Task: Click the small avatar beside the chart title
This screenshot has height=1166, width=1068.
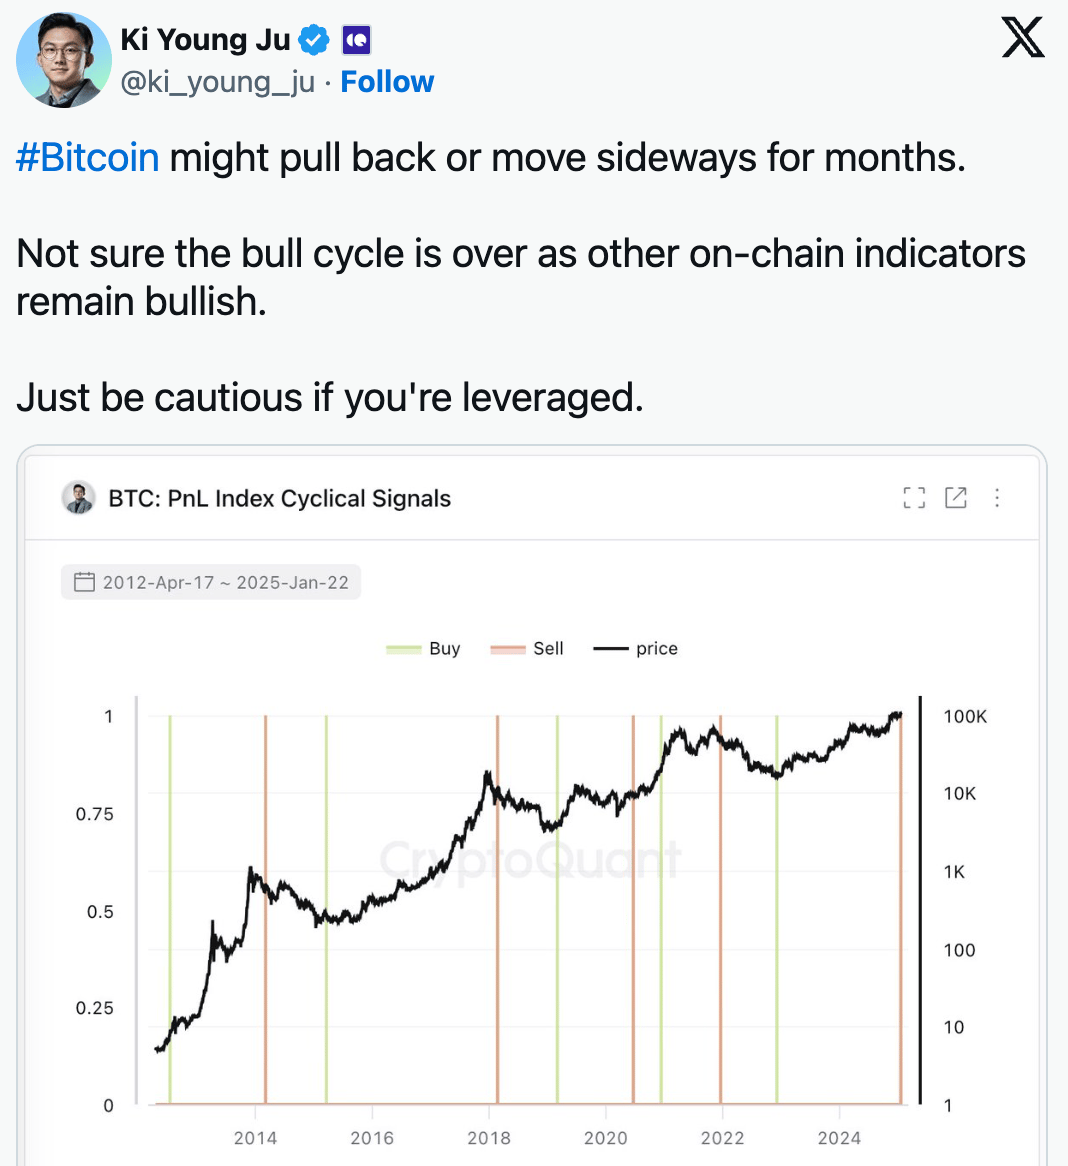Action: (x=79, y=498)
